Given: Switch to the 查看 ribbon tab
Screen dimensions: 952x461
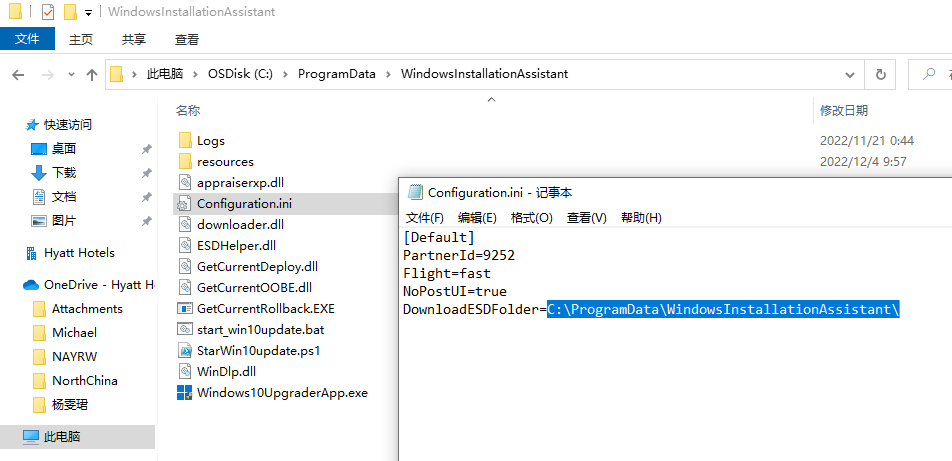Looking at the screenshot, I should (x=187, y=39).
